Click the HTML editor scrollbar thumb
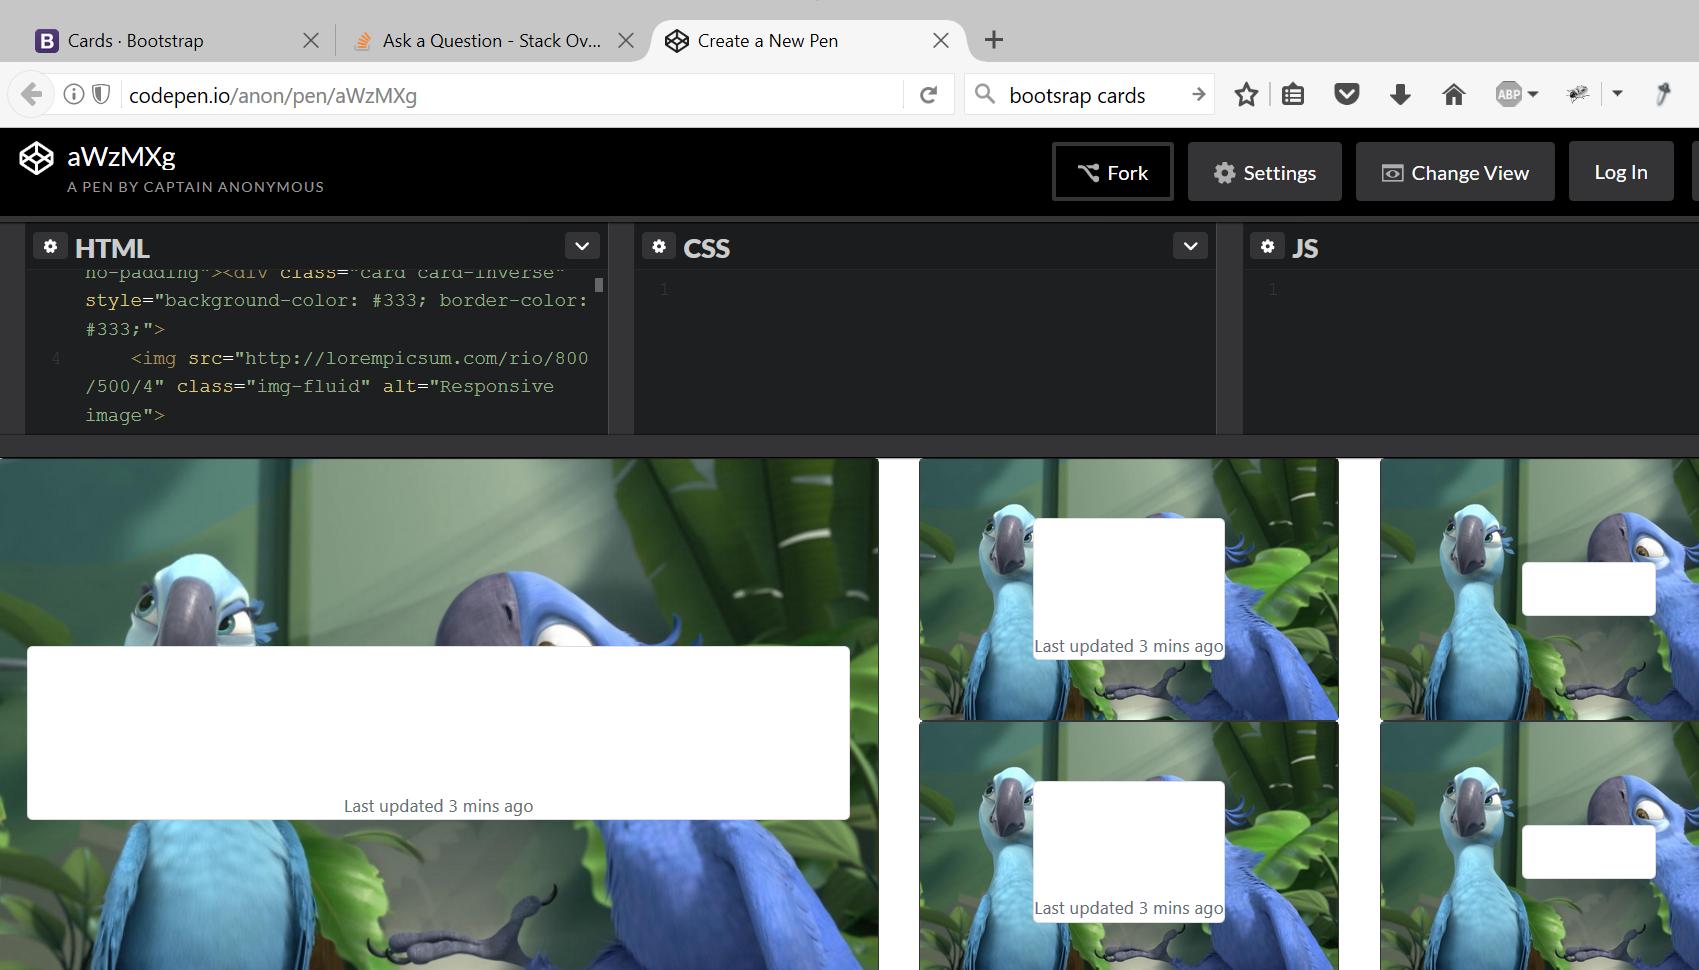This screenshot has width=1699, height=970. point(599,285)
